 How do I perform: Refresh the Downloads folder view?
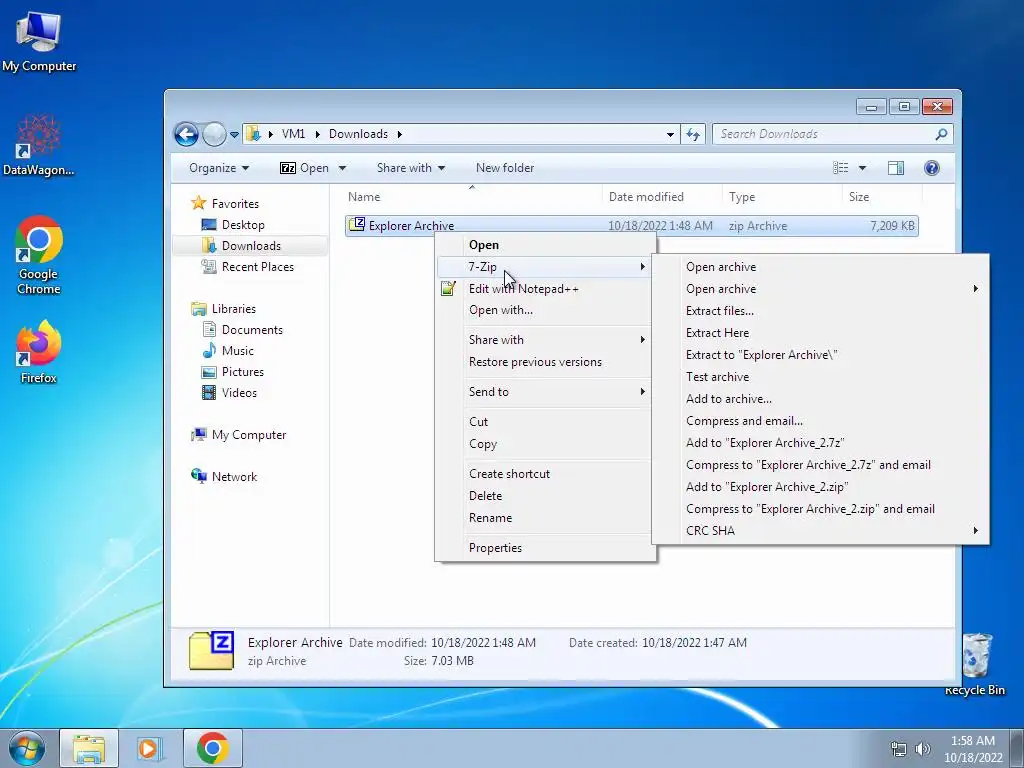point(693,135)
